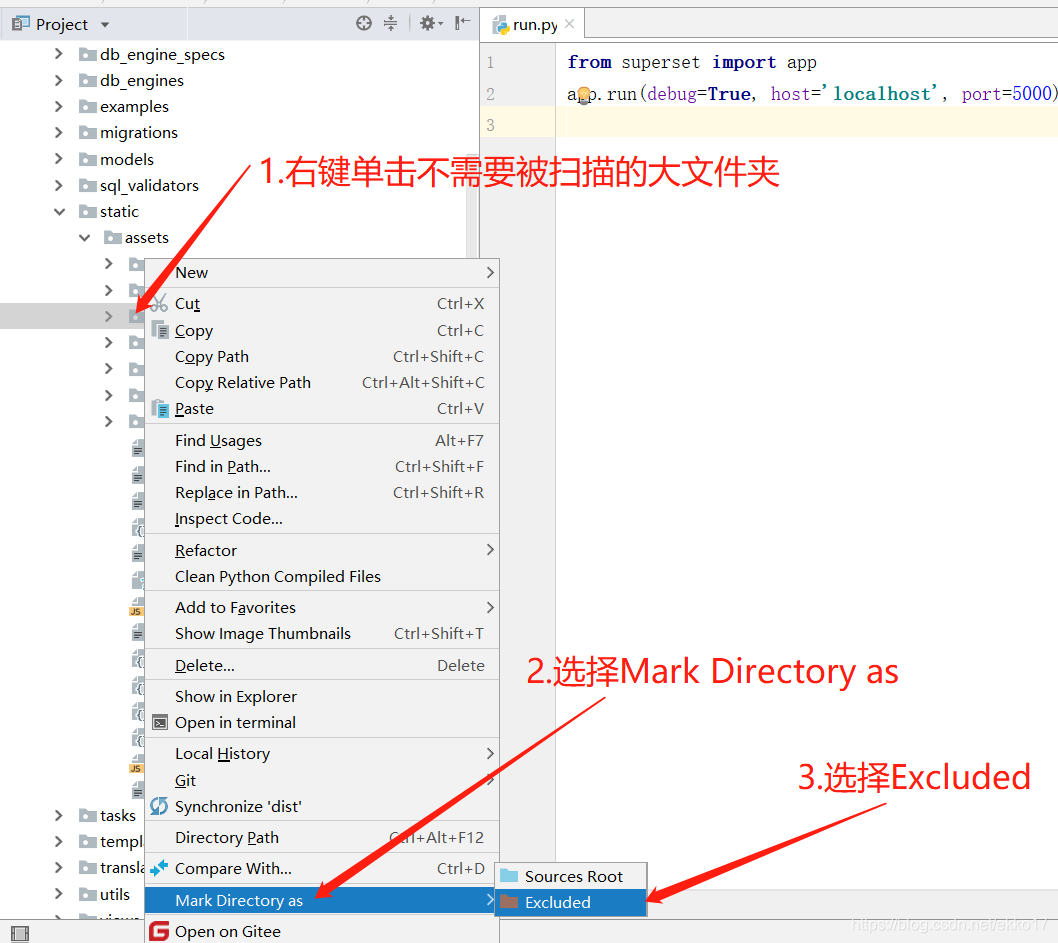Choose Delete... from context menu
The width and height of the screenshot is (1058, 943).
[x=323, y=665]
